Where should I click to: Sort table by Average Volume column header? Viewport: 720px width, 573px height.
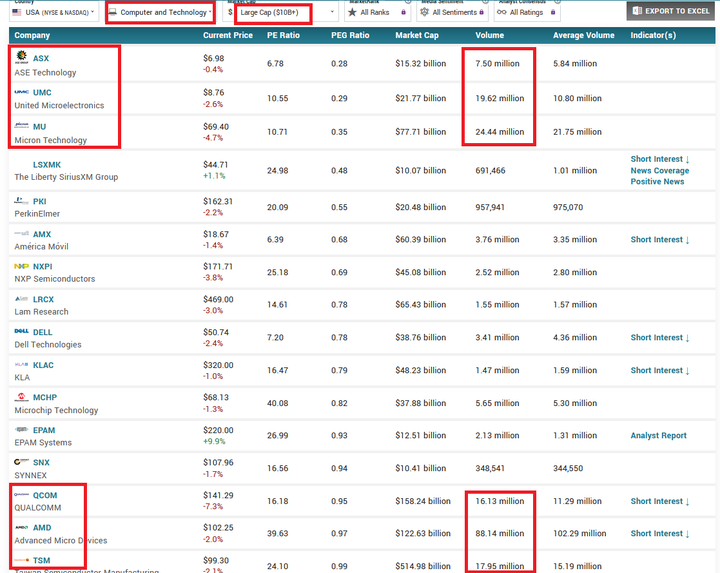[583, 35]
